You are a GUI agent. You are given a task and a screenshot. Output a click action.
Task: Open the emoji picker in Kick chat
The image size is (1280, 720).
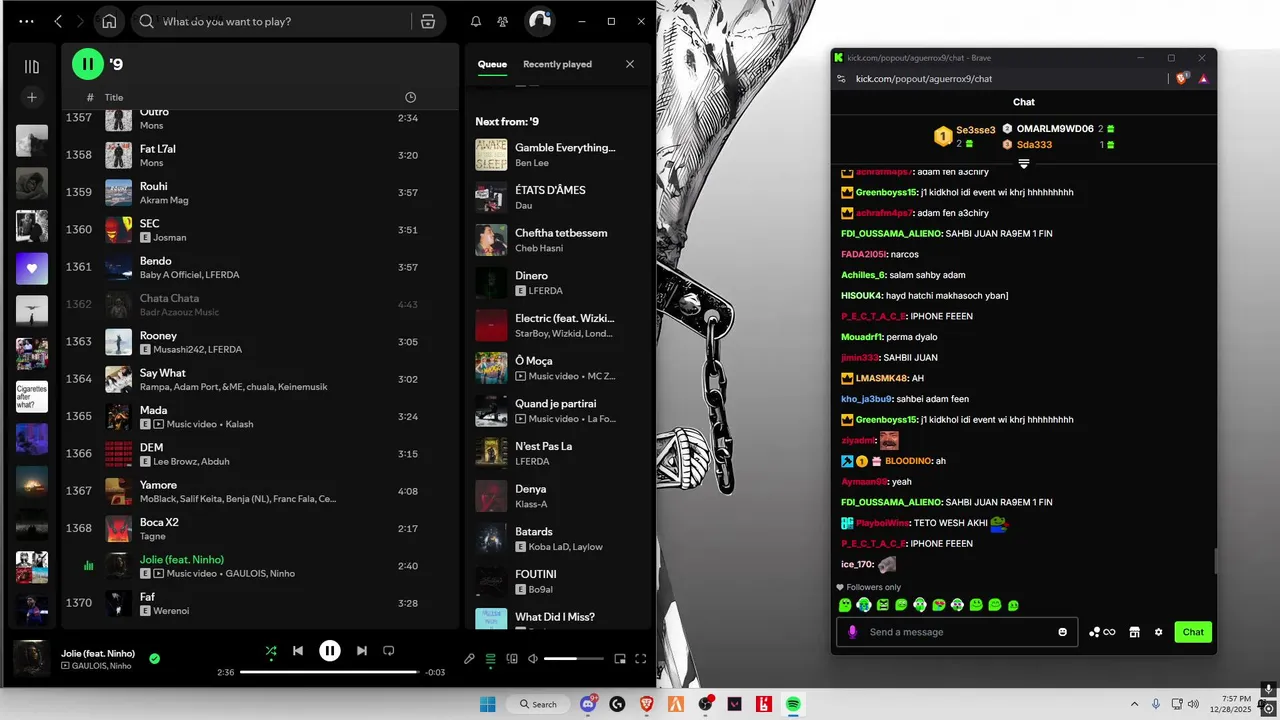click(x=1063, y=632)
